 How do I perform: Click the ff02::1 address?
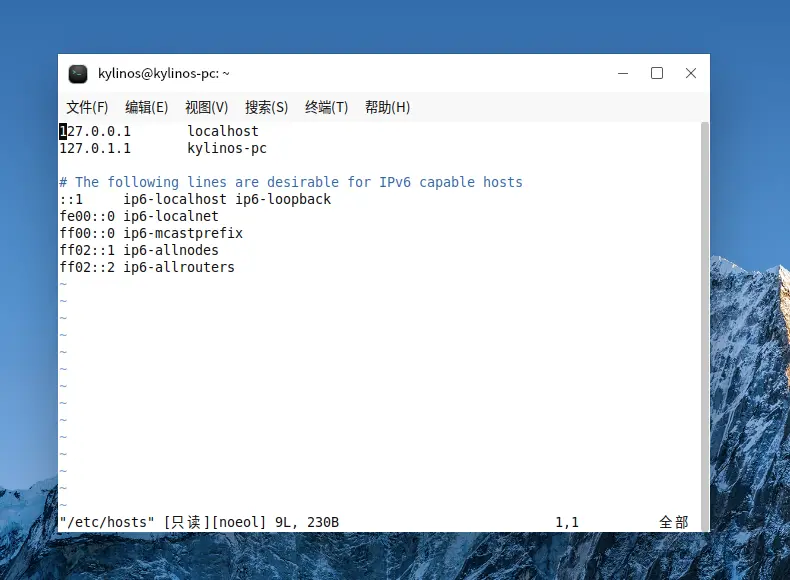coord(87,250)
